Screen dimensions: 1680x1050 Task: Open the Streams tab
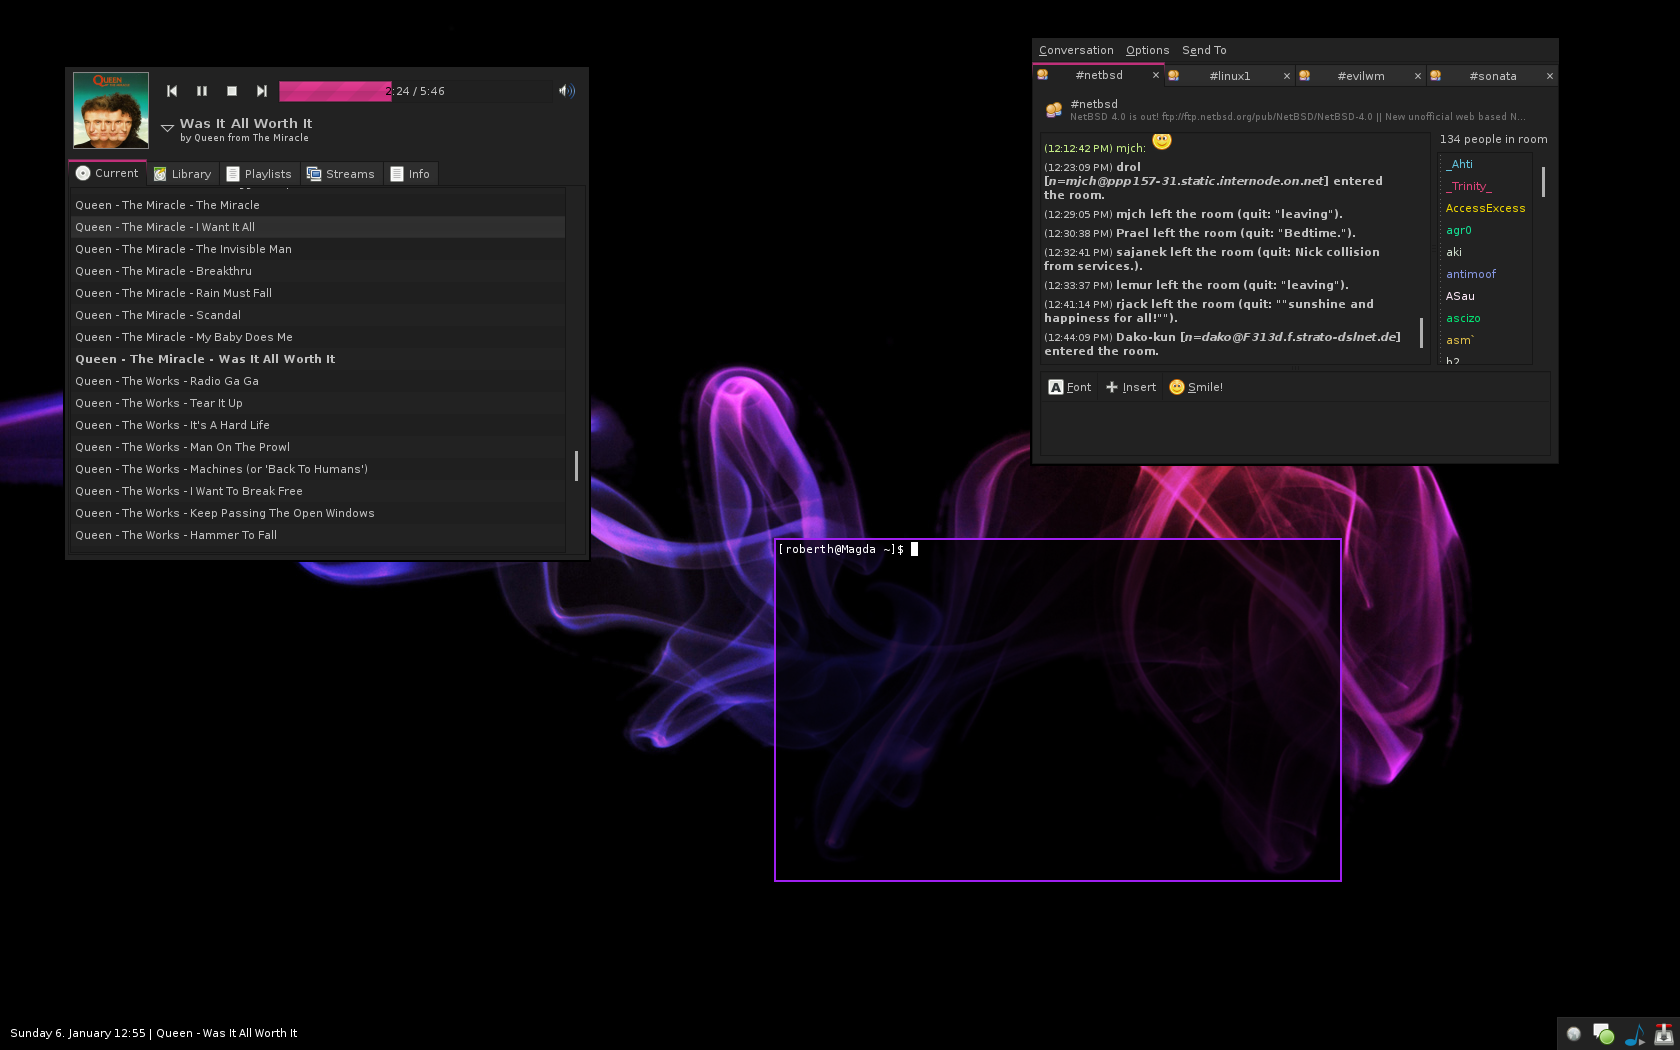tap(341, 174)
